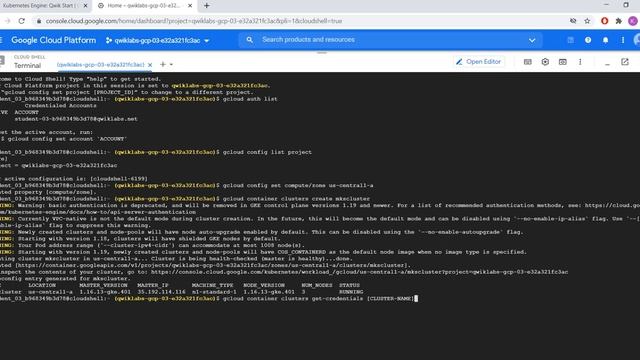Click the RUNNING status value
Image resolution: width=640 pixels, height=360 pixels.
(351, 292)
